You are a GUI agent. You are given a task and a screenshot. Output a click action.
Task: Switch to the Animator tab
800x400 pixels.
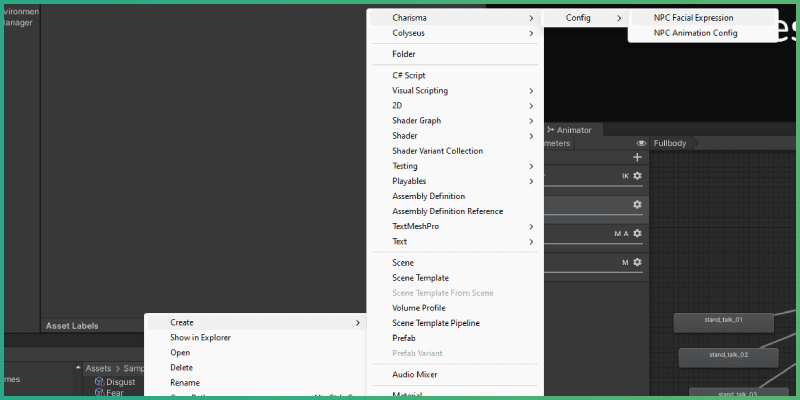coord(573,130)
